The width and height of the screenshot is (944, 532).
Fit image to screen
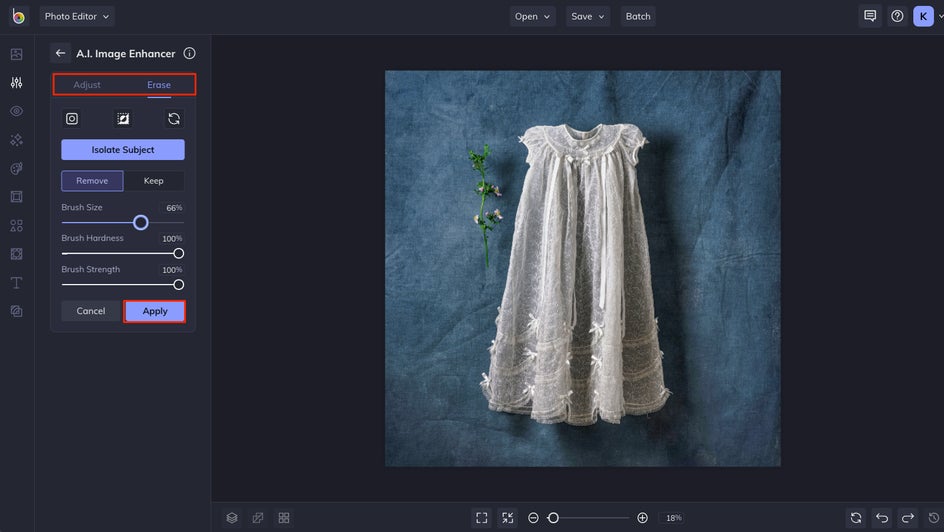[x=482, y=518]
